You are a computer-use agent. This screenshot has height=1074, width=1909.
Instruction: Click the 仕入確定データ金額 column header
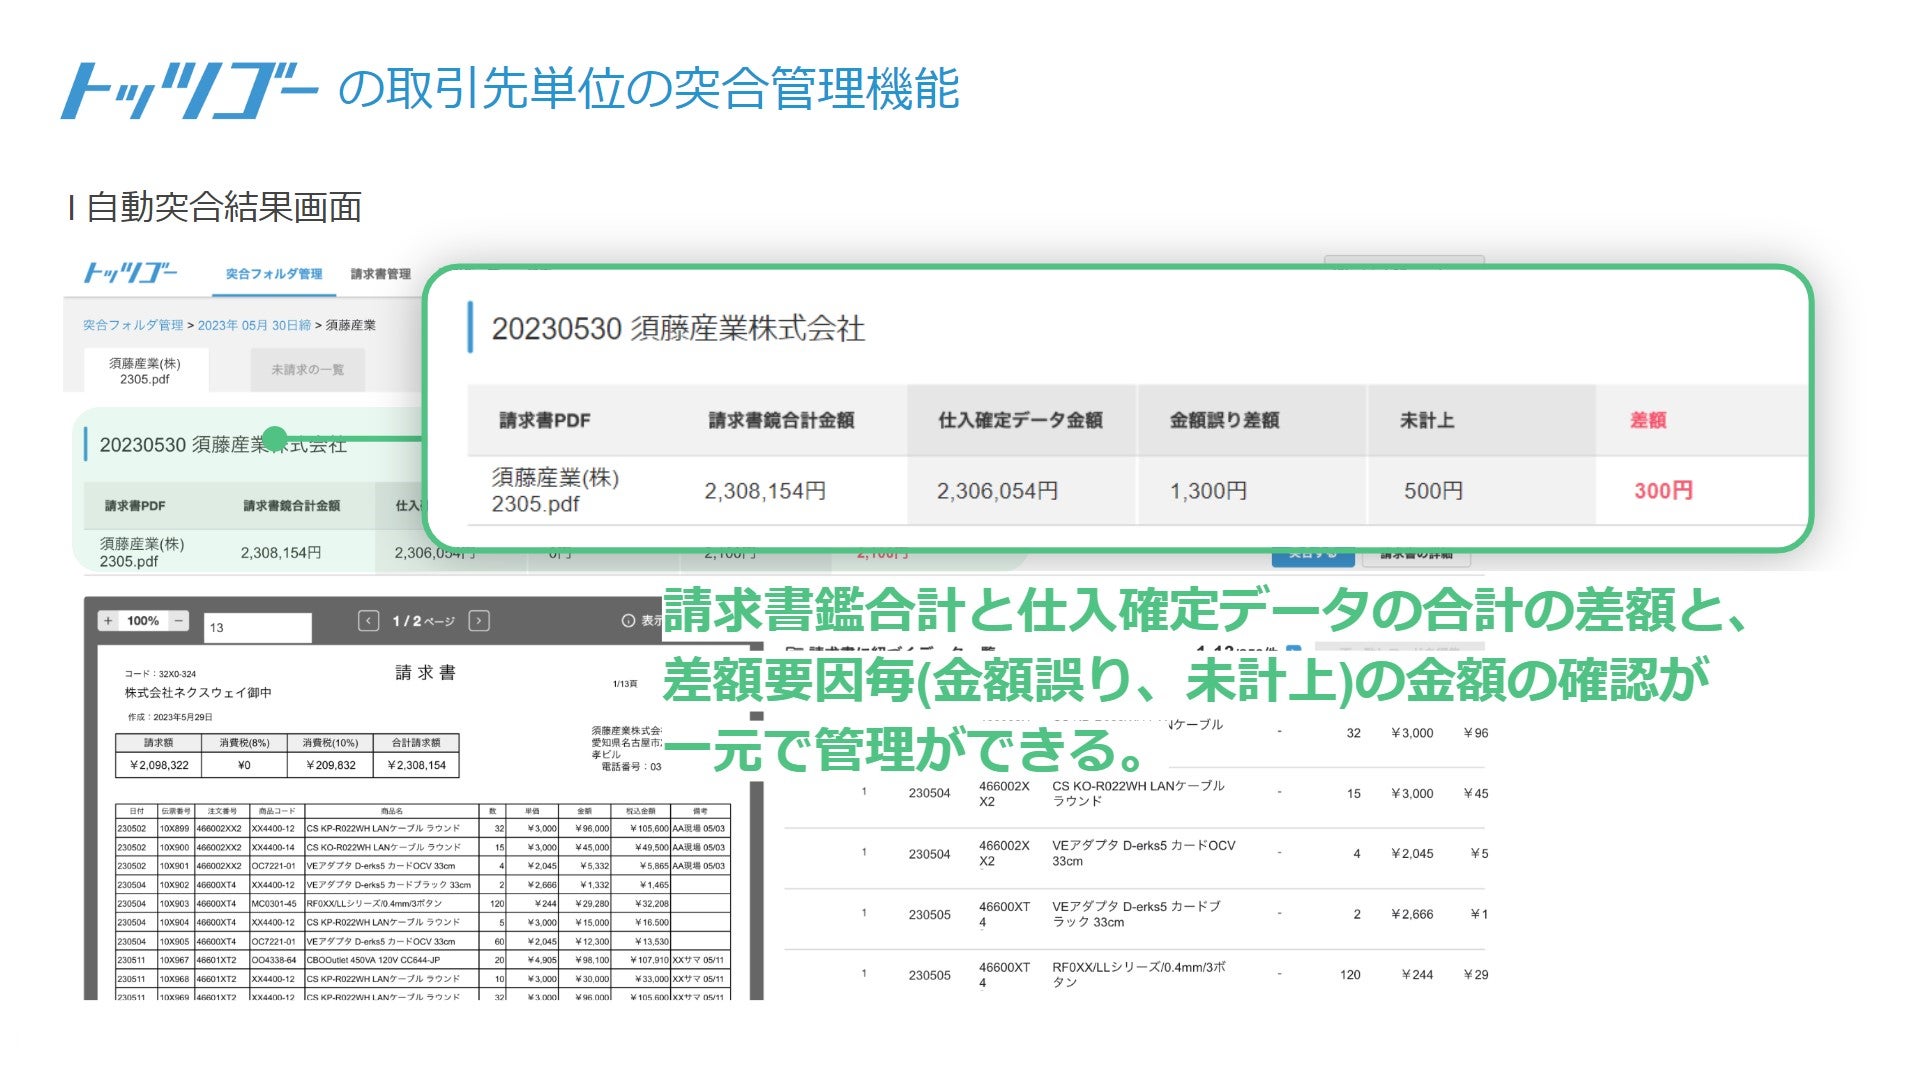click(x=1020, y=421)
